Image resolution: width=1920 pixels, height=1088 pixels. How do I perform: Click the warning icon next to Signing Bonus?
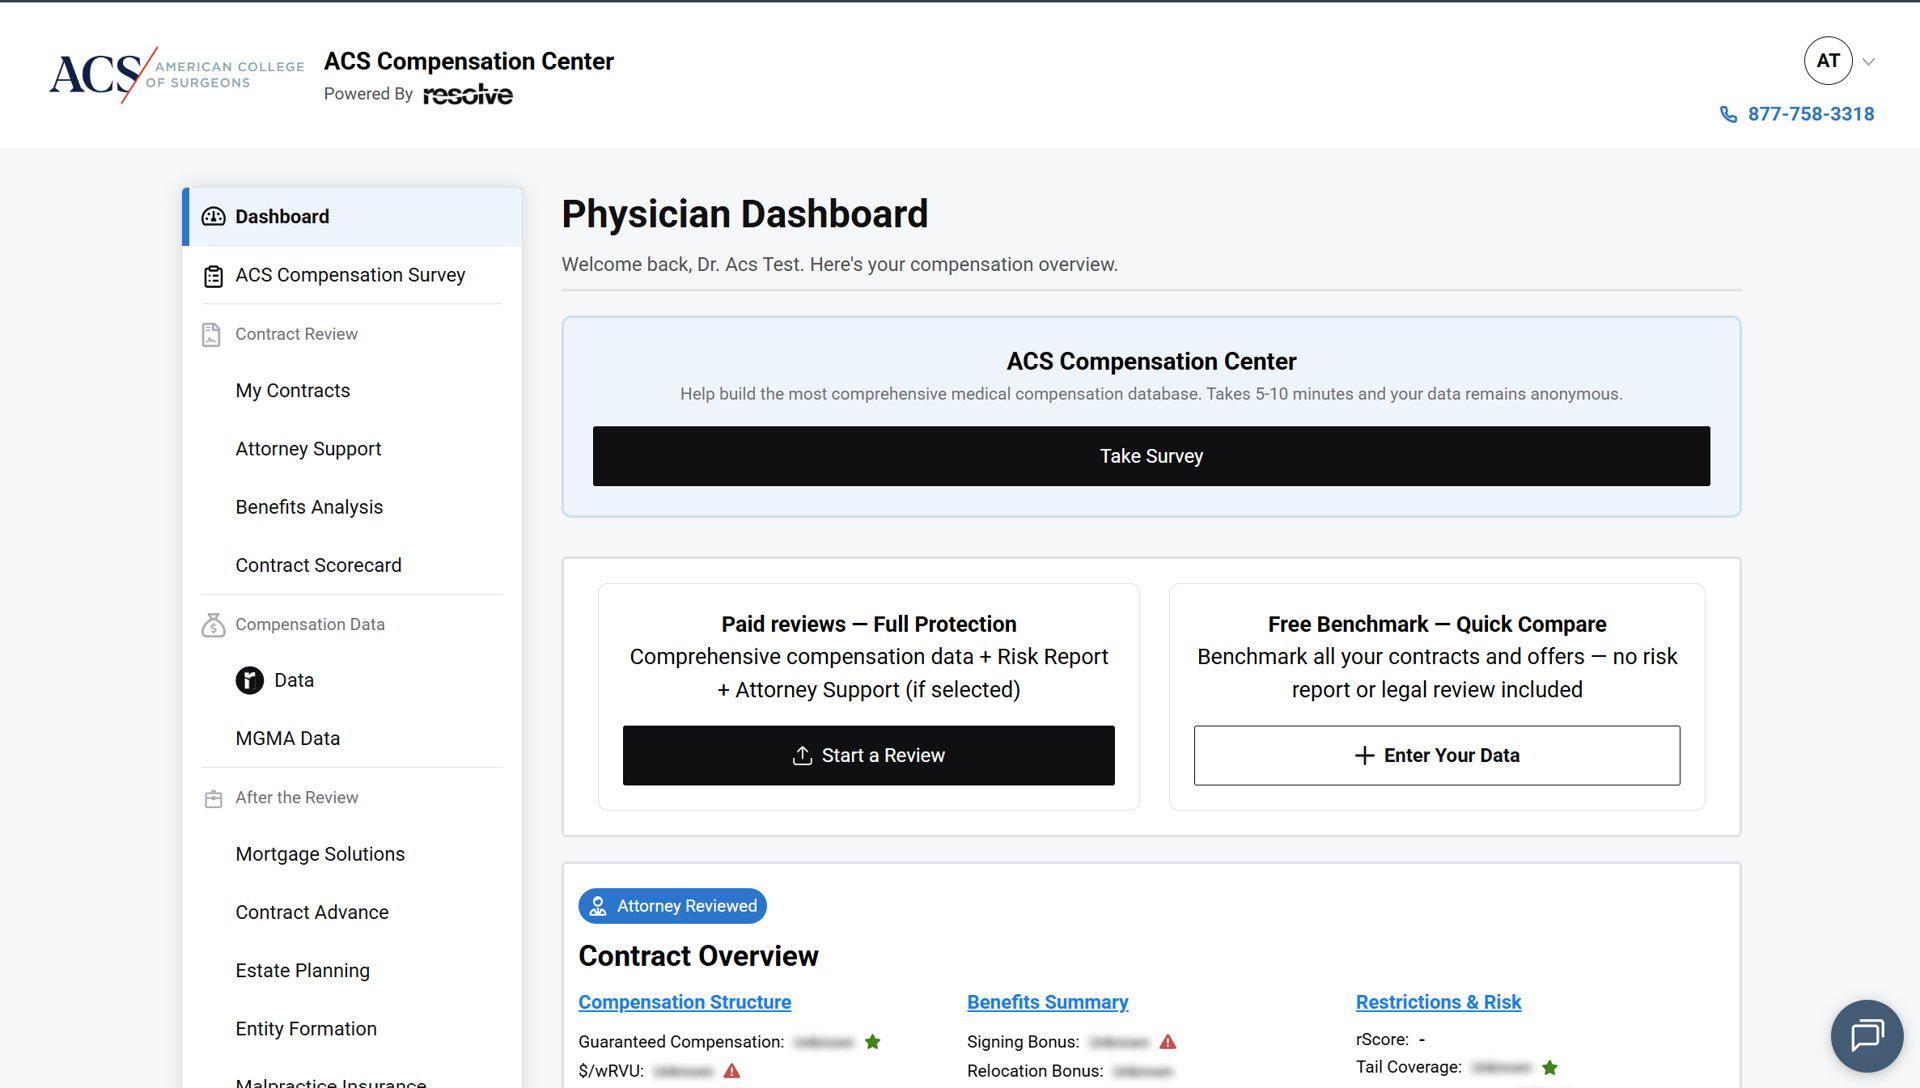tap(1168, 1042)
